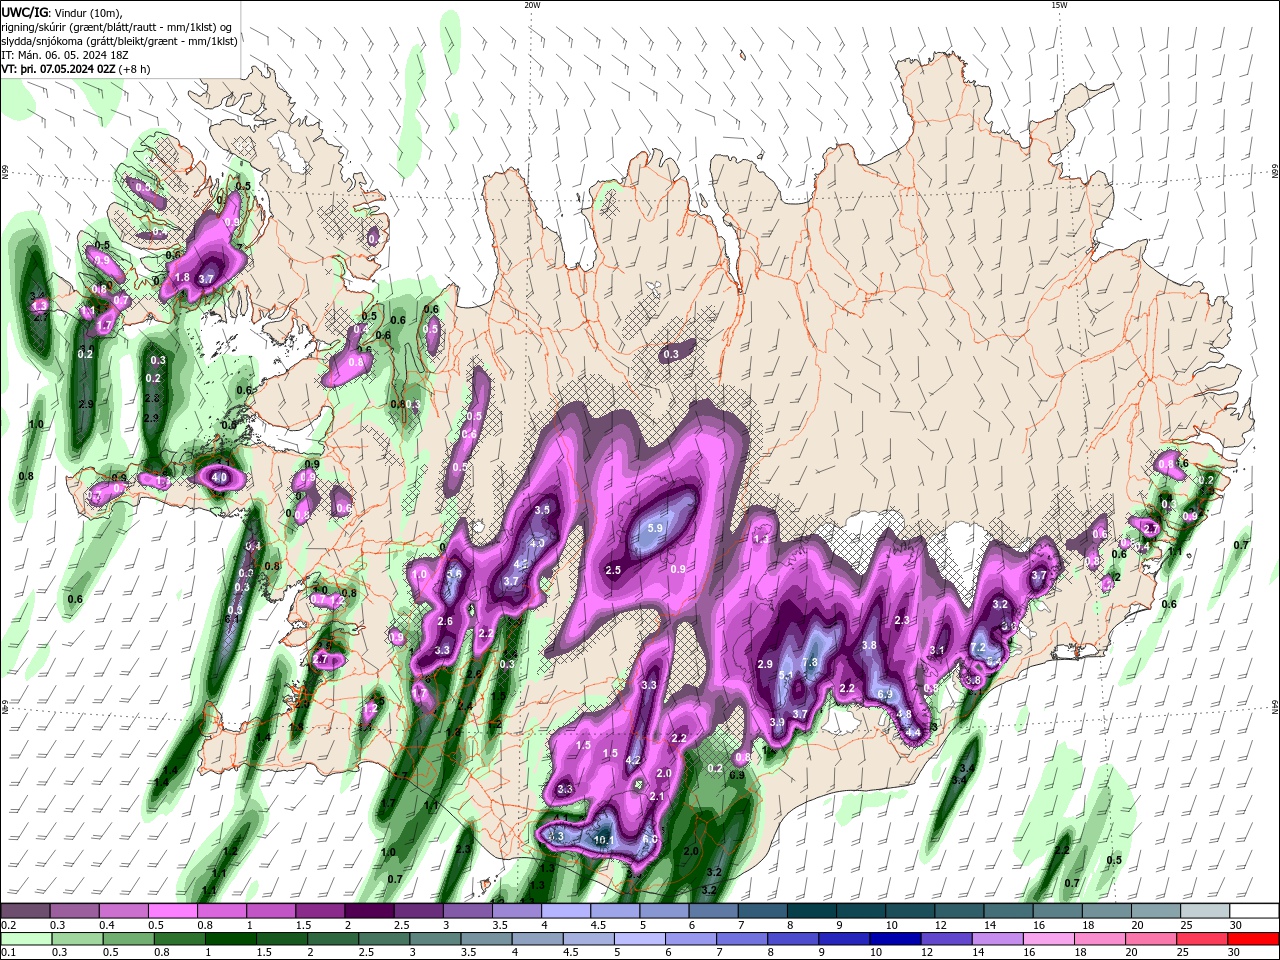
Task: Click the 5.1 value on the map
Action: coord(786,677)
